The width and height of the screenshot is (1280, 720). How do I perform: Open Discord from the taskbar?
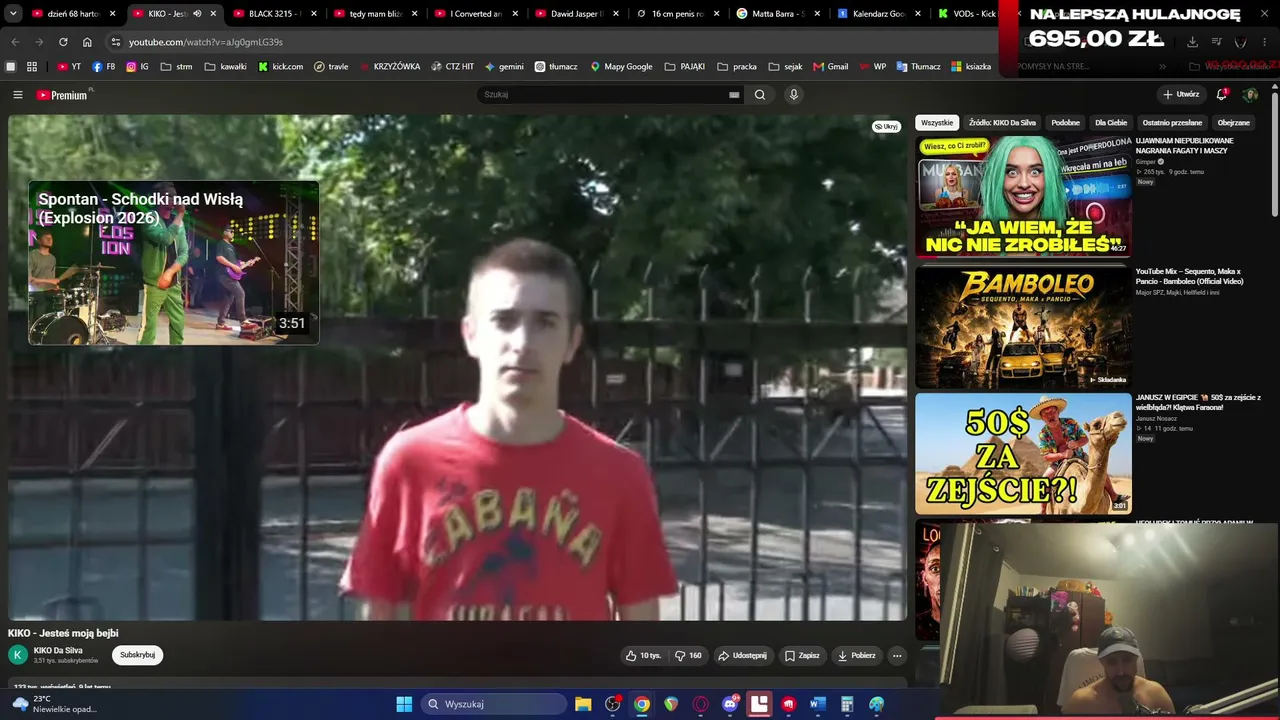pyautogui.click(x=730, y=704)
